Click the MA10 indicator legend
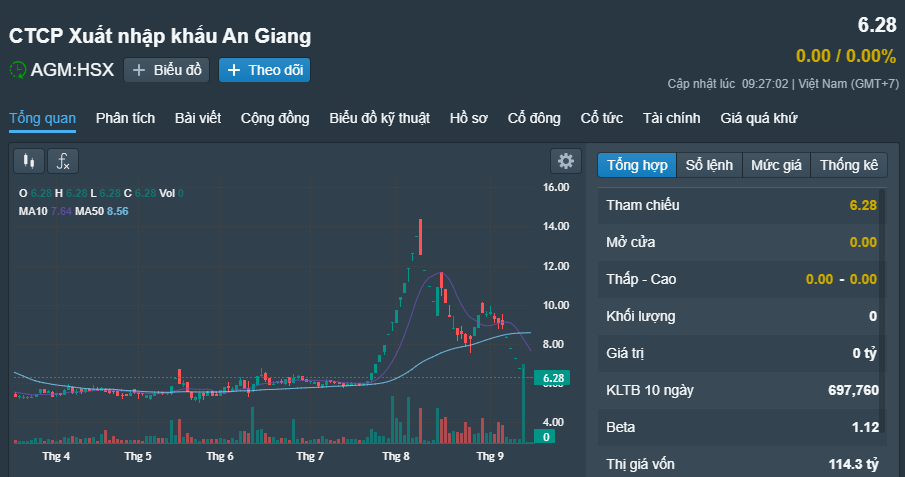 coord(45,211)
